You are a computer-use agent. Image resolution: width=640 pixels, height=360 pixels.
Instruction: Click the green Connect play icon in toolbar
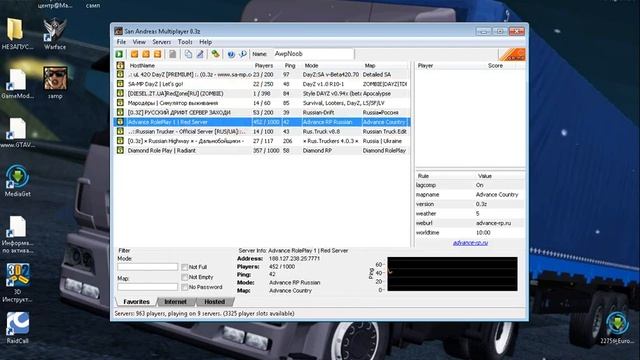coord(119,54)
